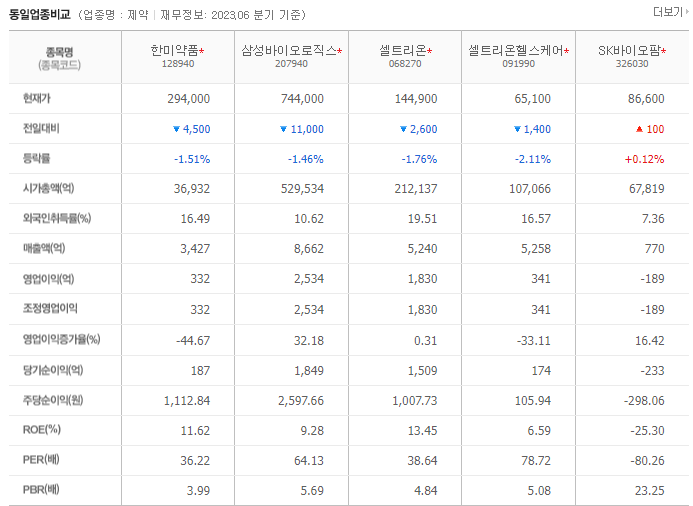
Task: Select the 전일대비 row label
Action: point(41,129)
